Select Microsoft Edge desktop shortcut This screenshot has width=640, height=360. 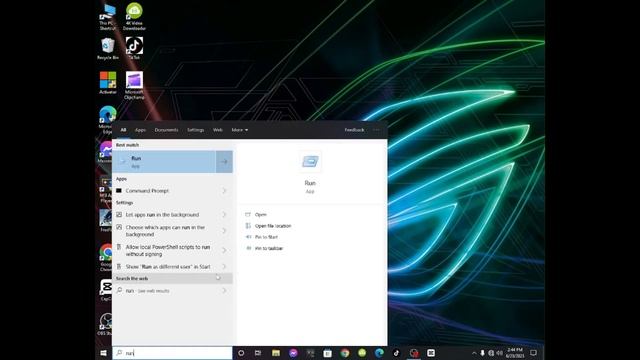(x=107, y=120)
